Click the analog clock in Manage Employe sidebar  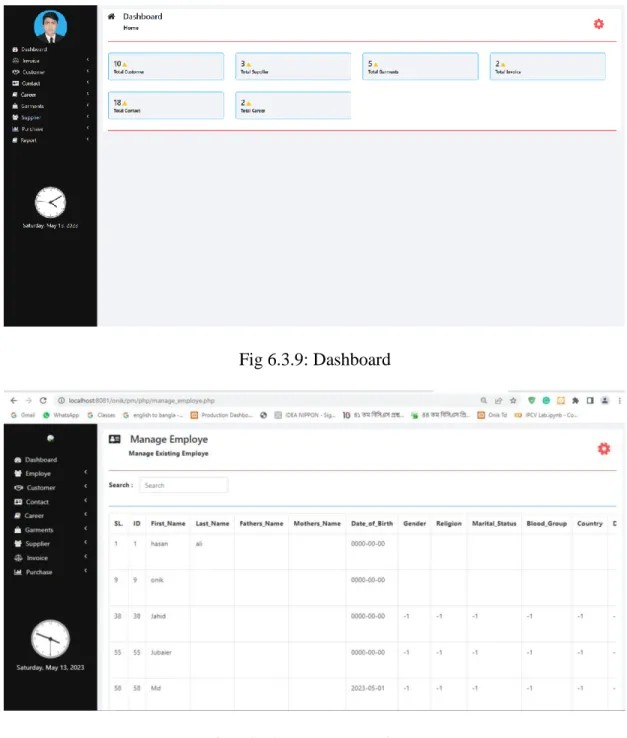pyautogui.click(x=50, y=639)
